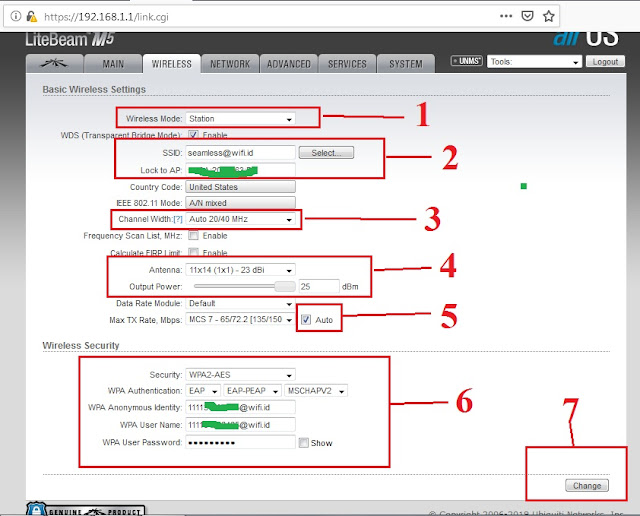This screenshot has height=516, width=640.
Task: Click the Lock to AP field
Action: pyautogui.click(x=240, y=170)
